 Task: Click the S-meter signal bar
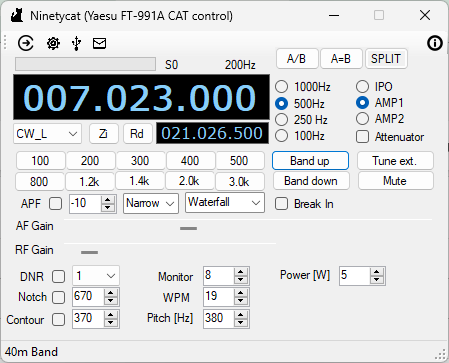(x=85, y=64)
